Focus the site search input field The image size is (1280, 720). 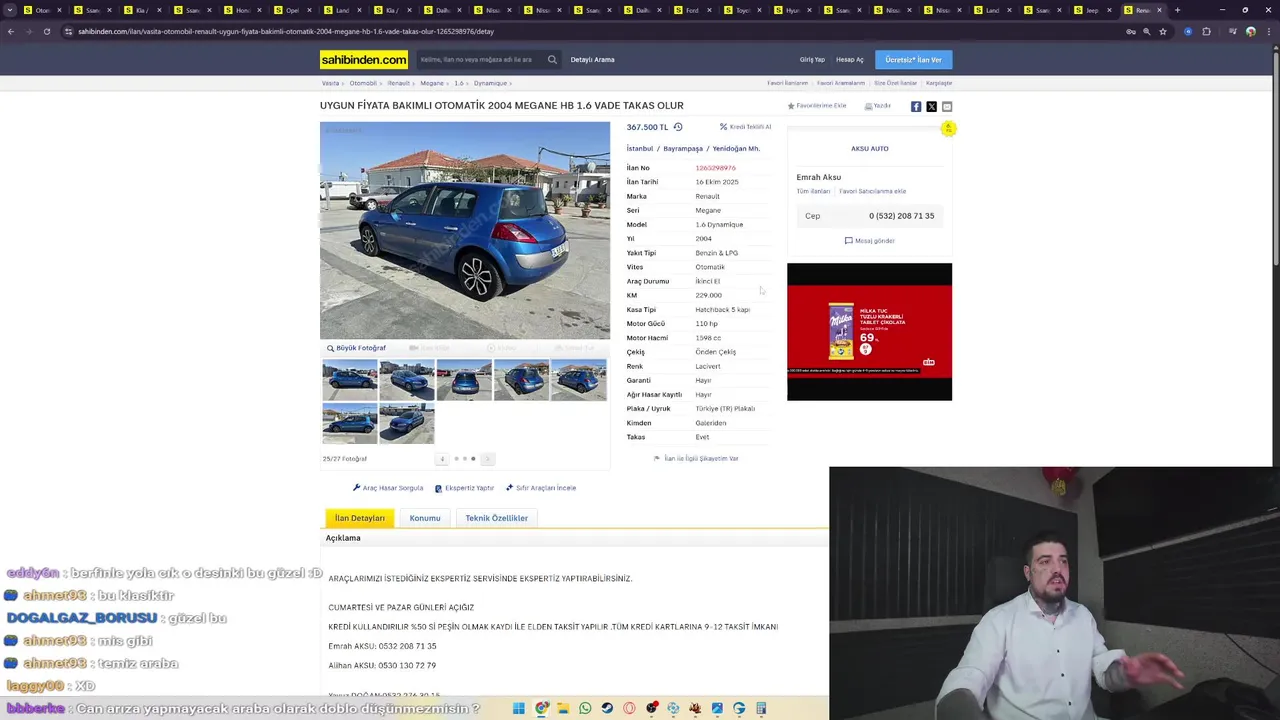click(482, 60)
